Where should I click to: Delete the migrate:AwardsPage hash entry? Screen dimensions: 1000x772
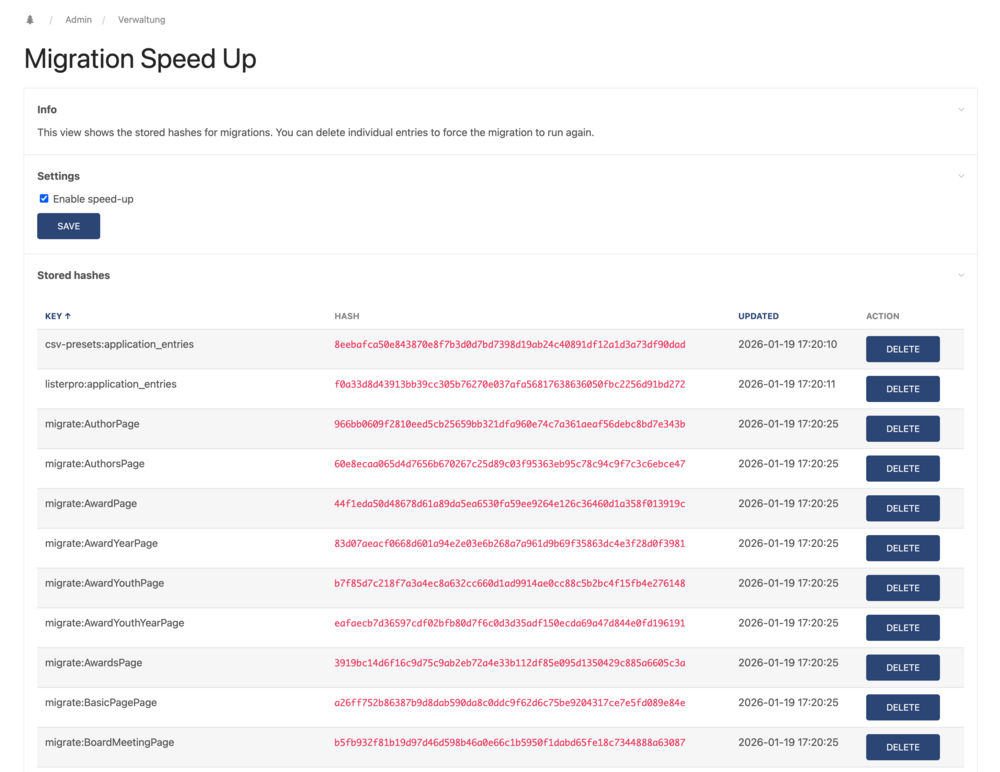[x=902, y=667]
